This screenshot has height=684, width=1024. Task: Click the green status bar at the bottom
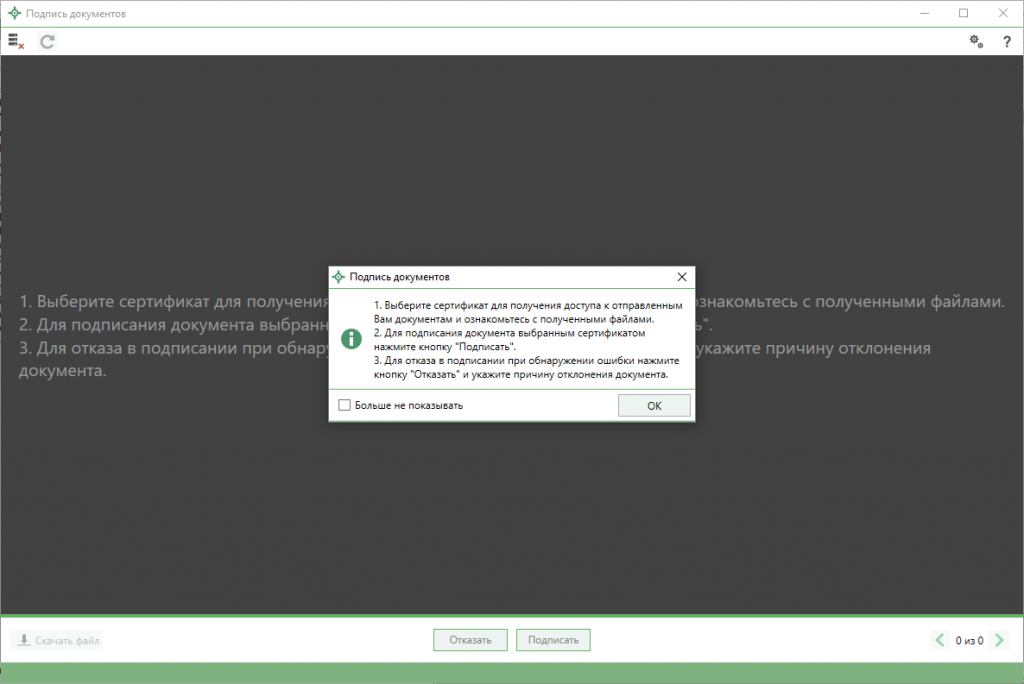pos(512,673)
